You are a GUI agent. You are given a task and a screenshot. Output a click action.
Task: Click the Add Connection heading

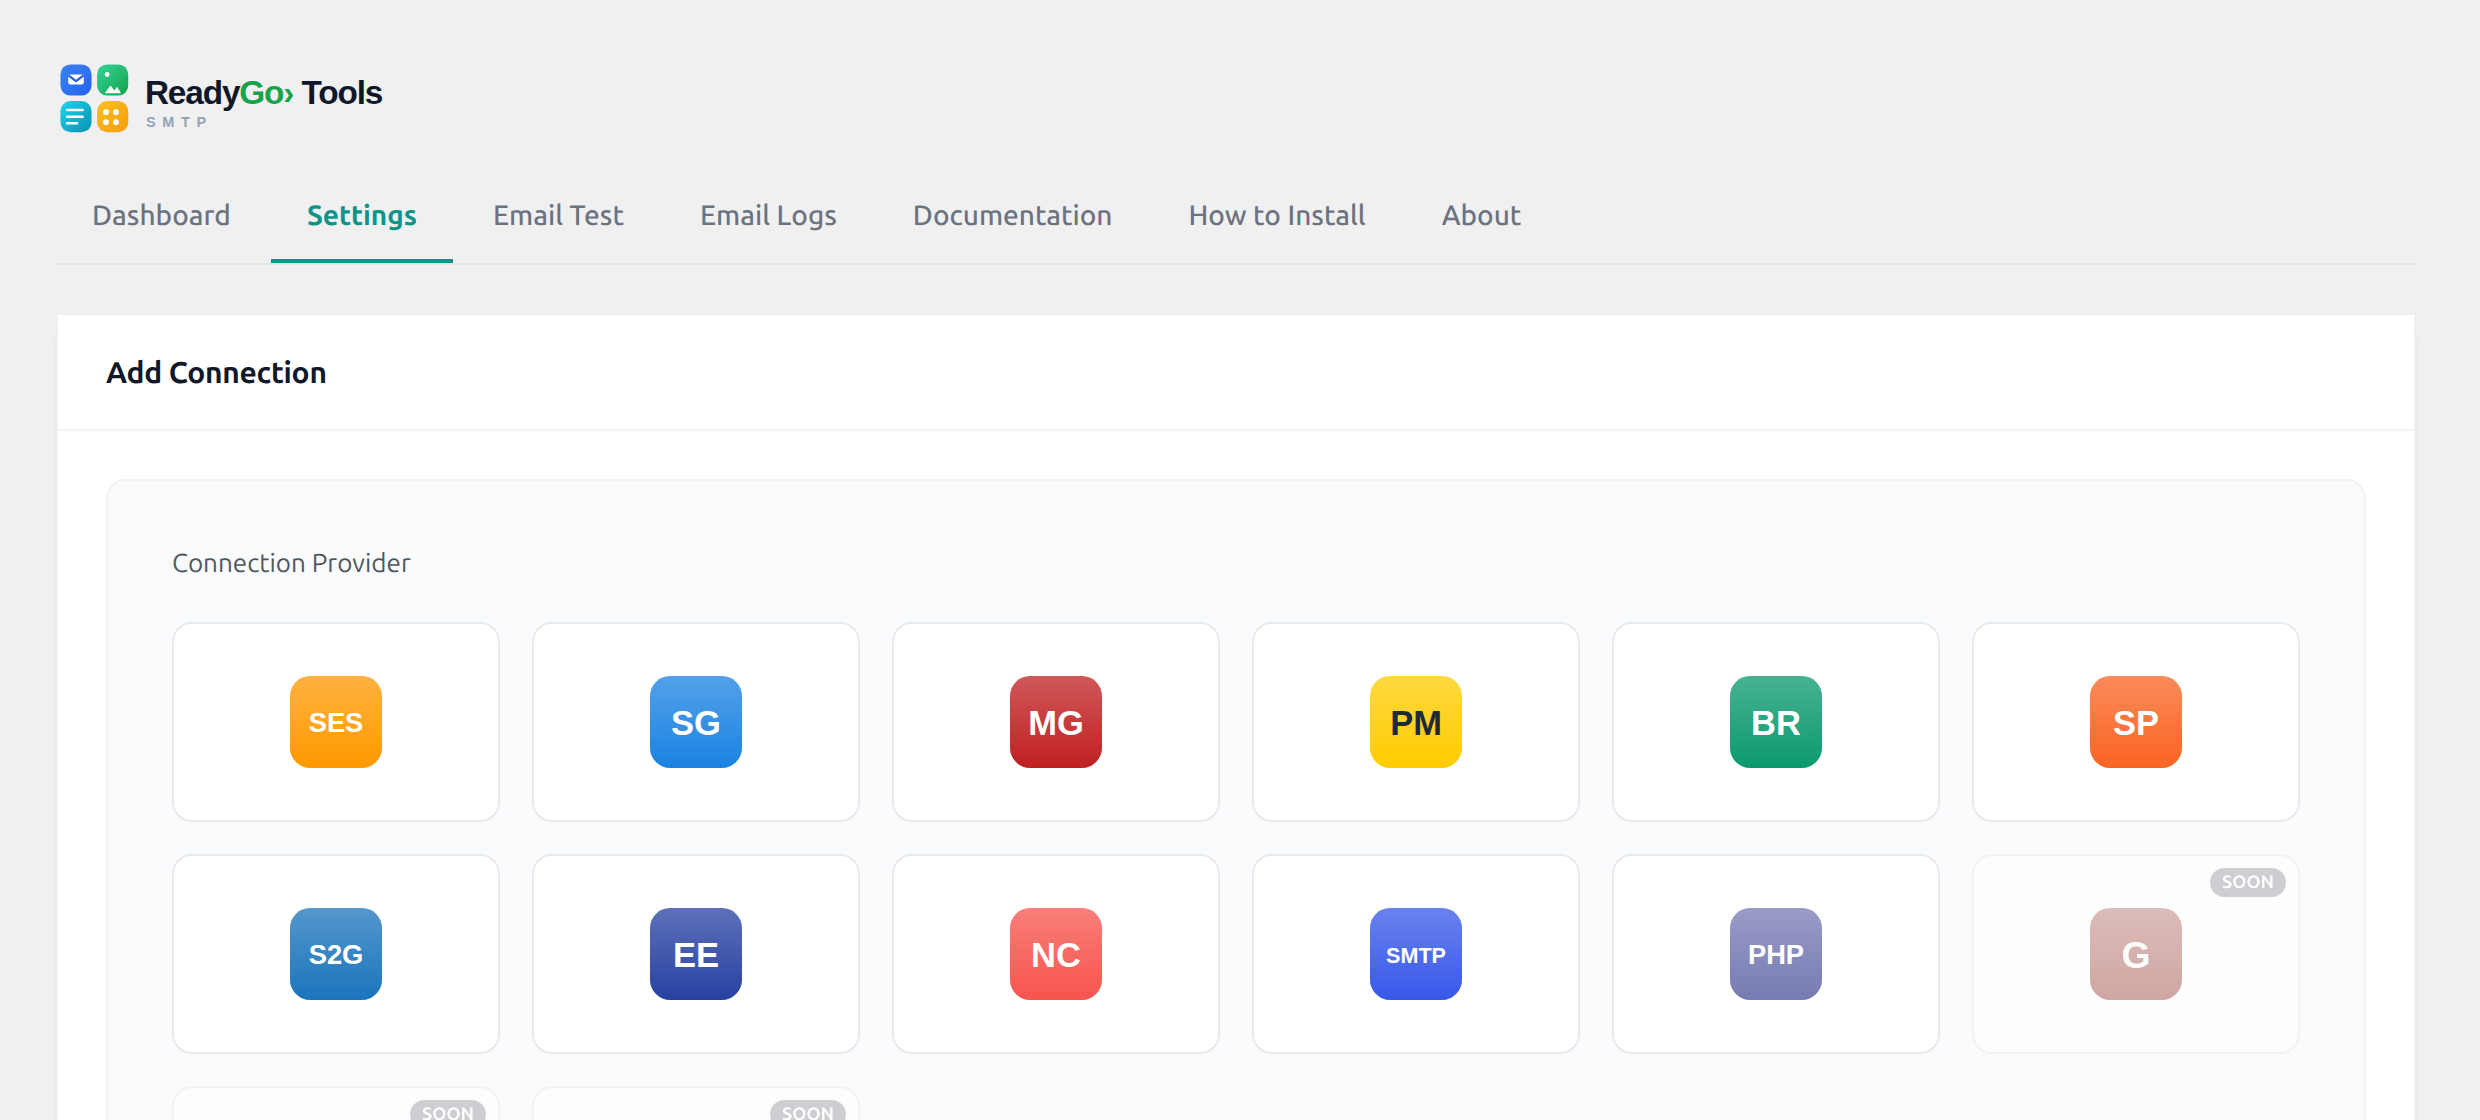pos(216,372)
